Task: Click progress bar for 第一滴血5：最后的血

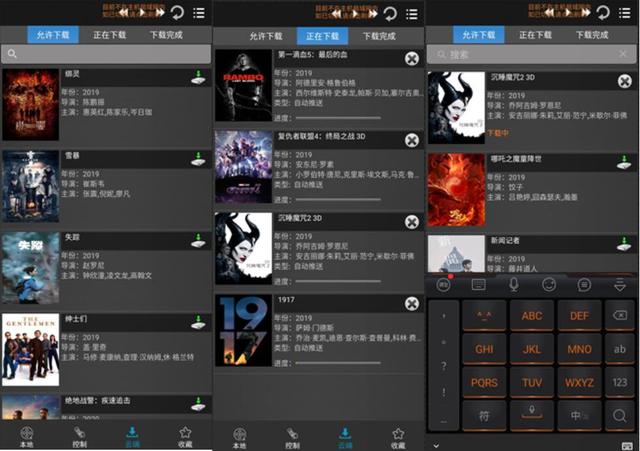Action: [338, 118]
